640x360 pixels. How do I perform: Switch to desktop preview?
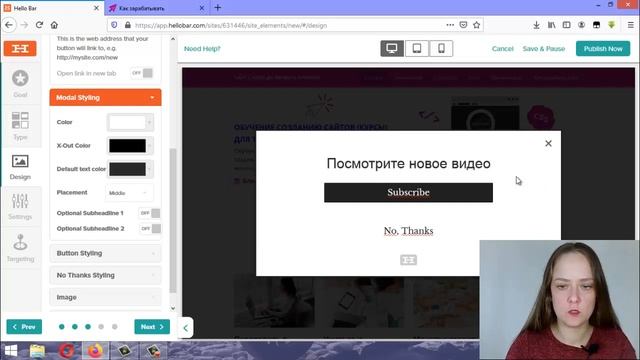[392, 49]
